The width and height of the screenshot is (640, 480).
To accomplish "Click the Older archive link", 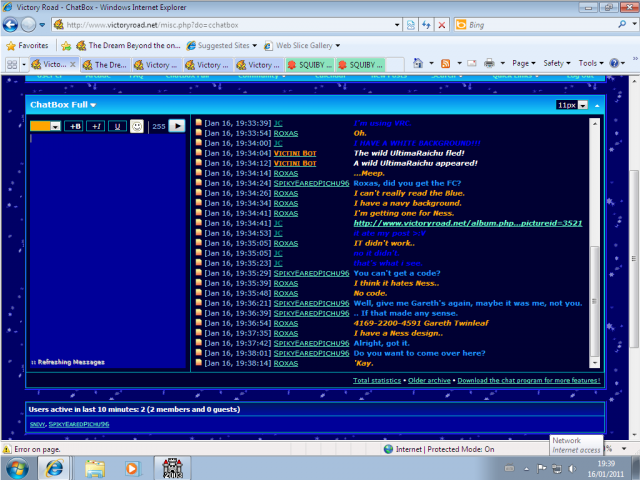I will tap(429, 380).
